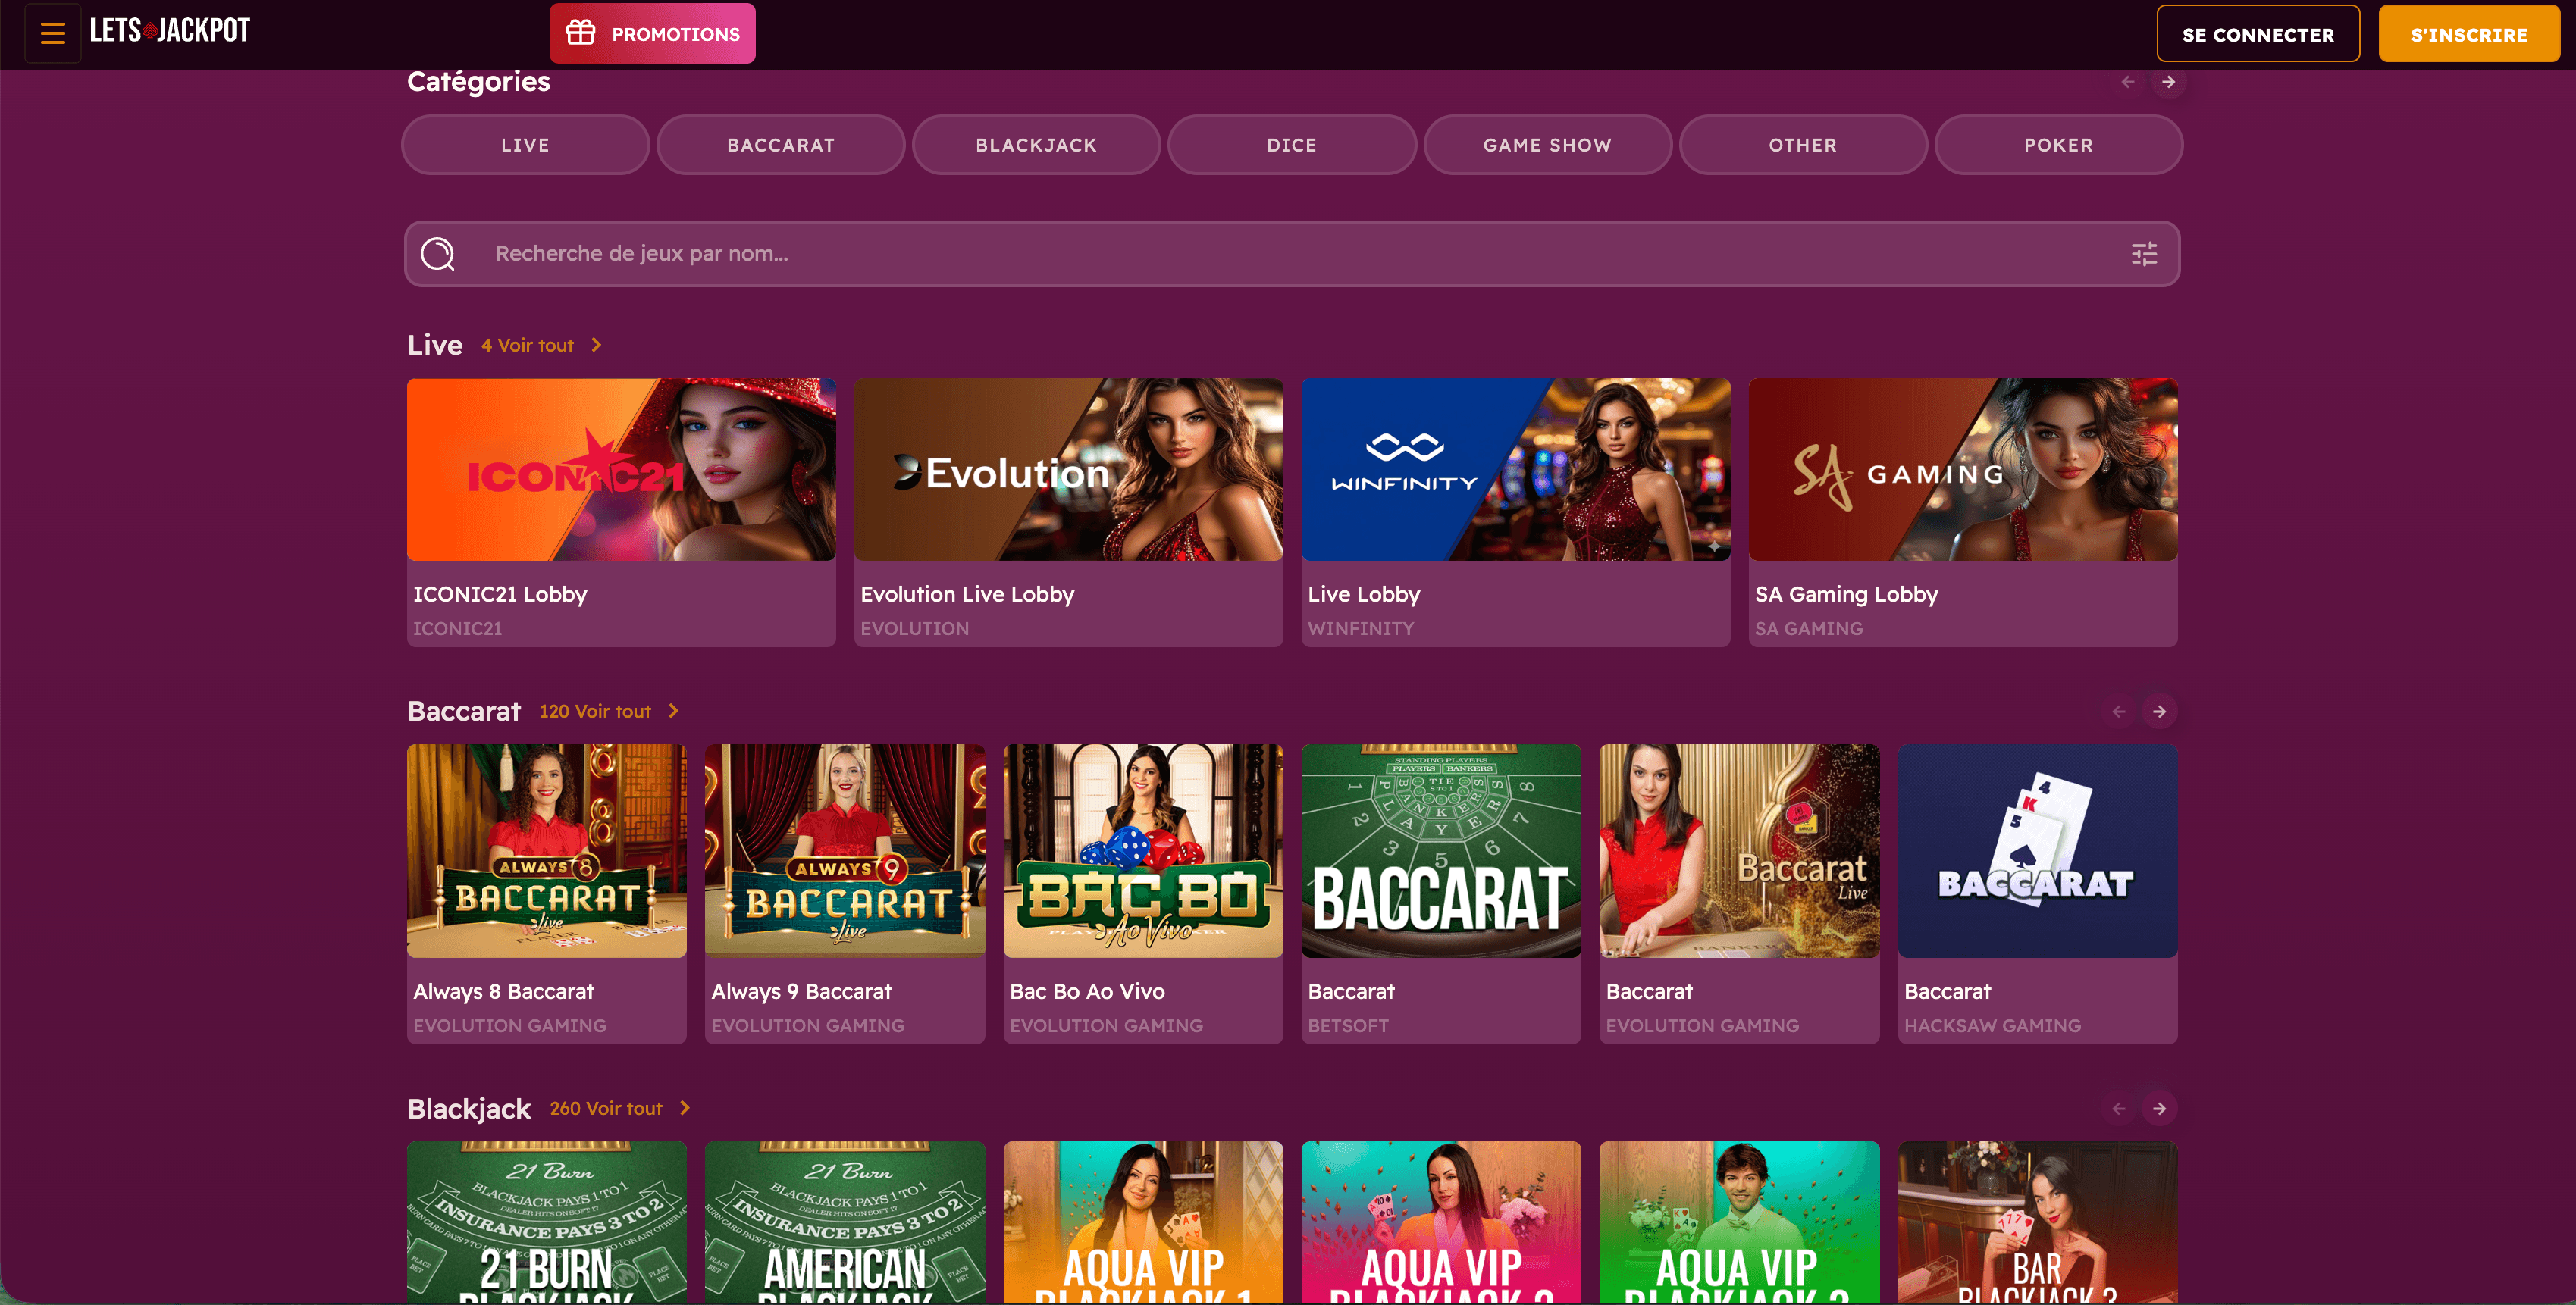This screenshot has width=2576, height=1305.
Task: Open the hamburger menu
Action: pos(53,34)
